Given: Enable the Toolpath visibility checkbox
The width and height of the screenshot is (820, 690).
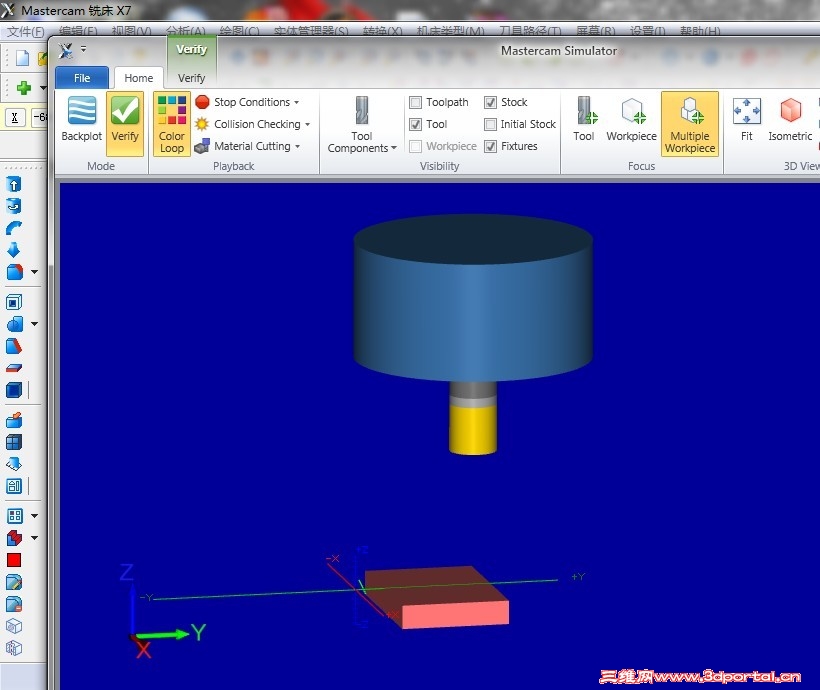Looking at the screenshot, I should coord(415,102).
